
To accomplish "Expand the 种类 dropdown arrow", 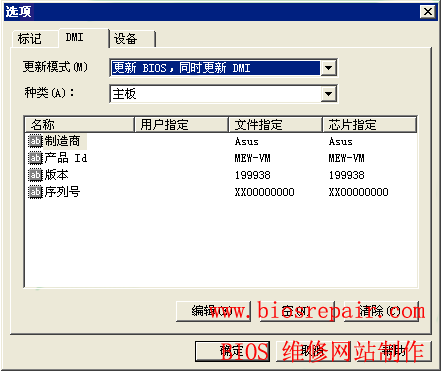I will tap(328, 94).
